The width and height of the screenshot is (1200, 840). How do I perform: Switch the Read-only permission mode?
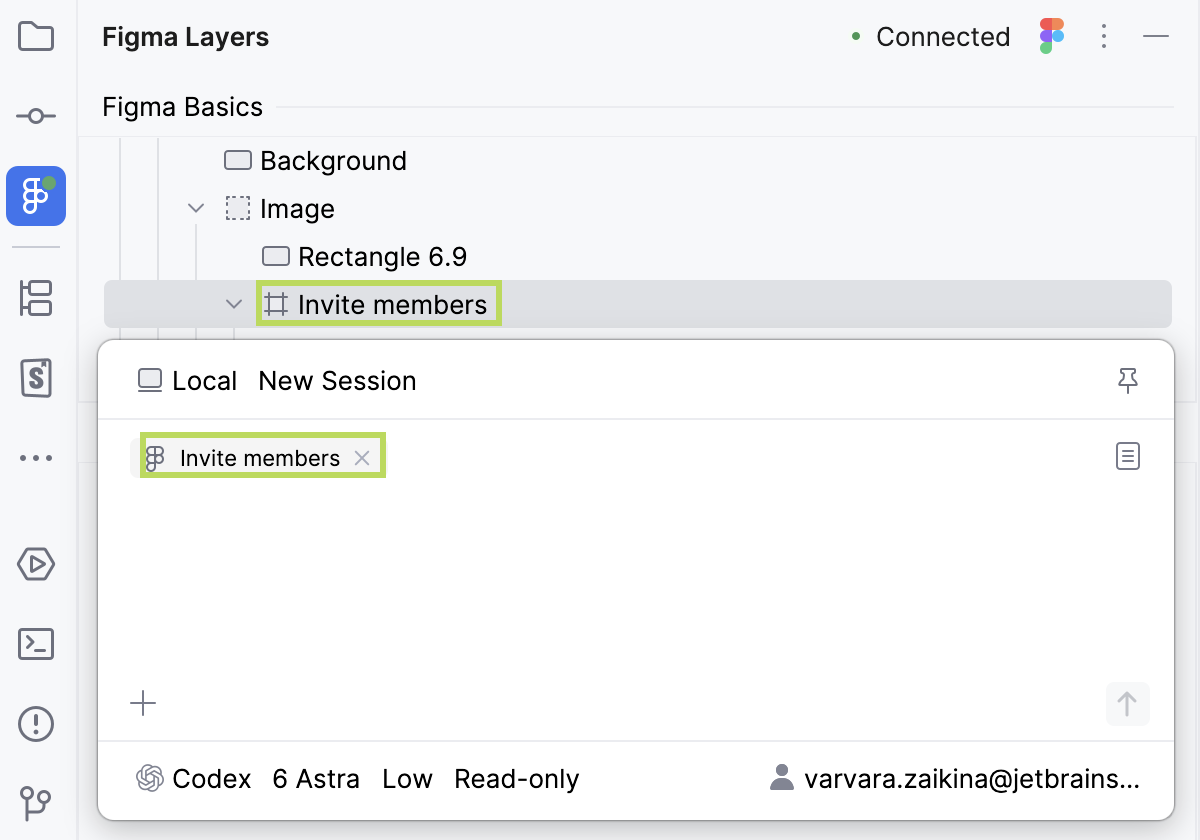click(x=517, y=779)
